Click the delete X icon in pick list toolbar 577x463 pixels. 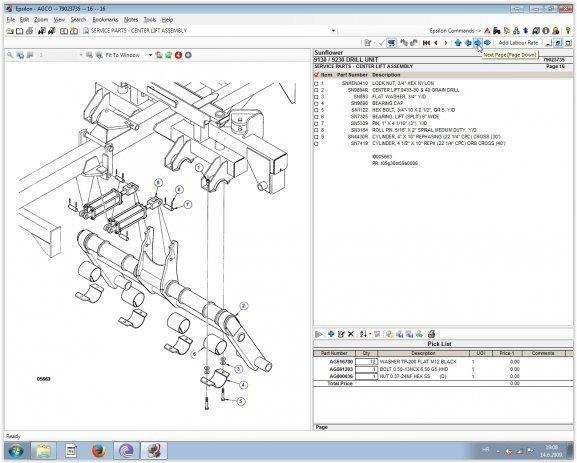(x=351, y=334)
